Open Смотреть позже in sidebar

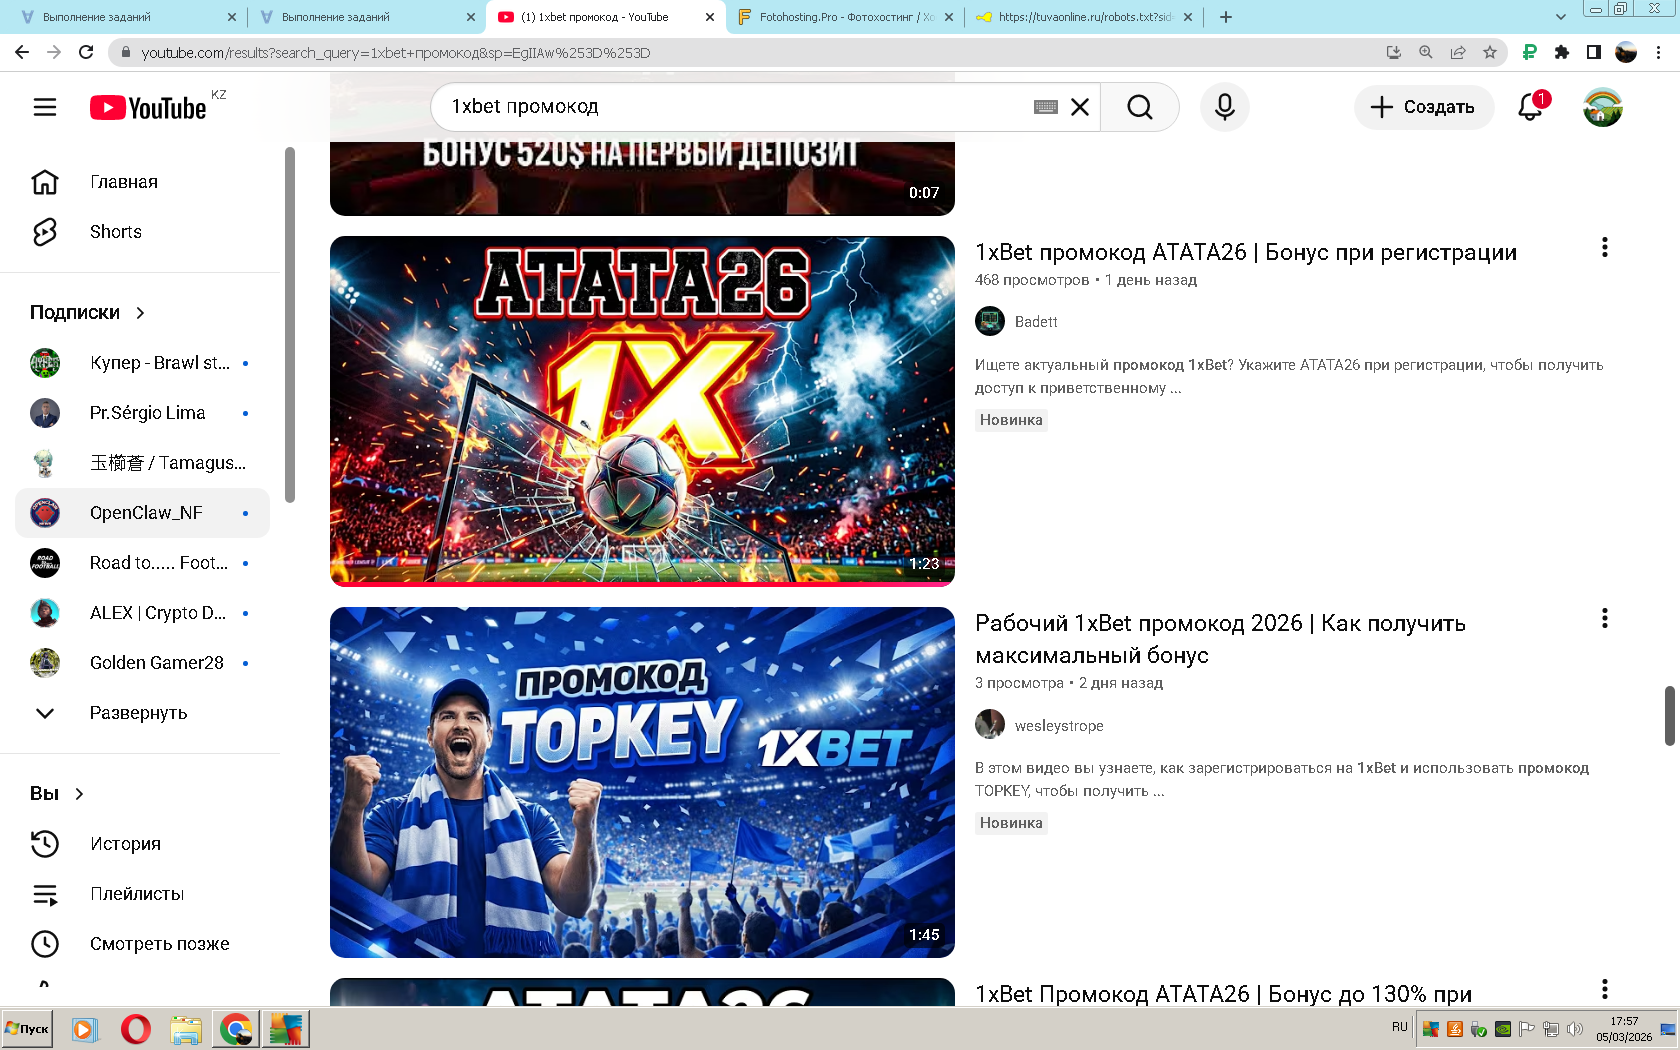142,944
